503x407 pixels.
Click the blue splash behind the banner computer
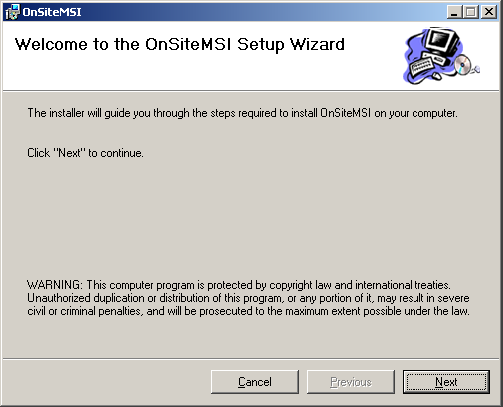412,50
